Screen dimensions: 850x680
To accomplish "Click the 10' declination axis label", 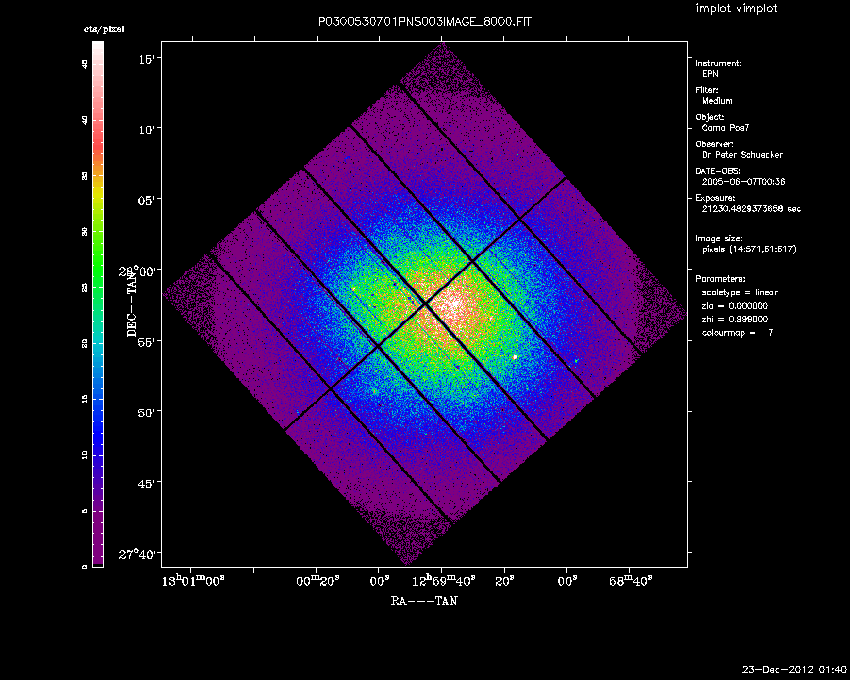I will pyautogui.click(x=146, y=129).
